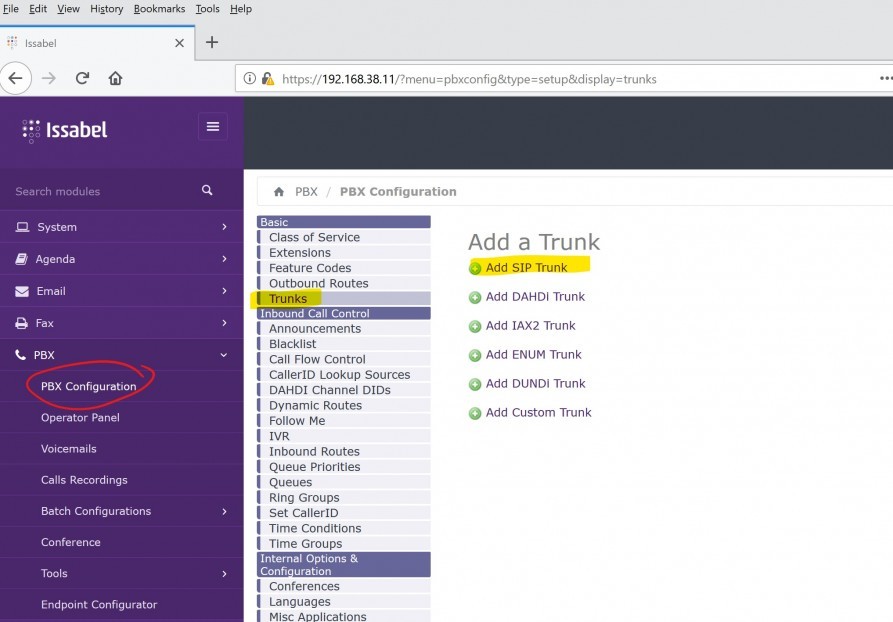The height and width of the screenshot is (622, 893).
Task: Open Voicemails in sidebar
Action: click(x=68, y=449)
